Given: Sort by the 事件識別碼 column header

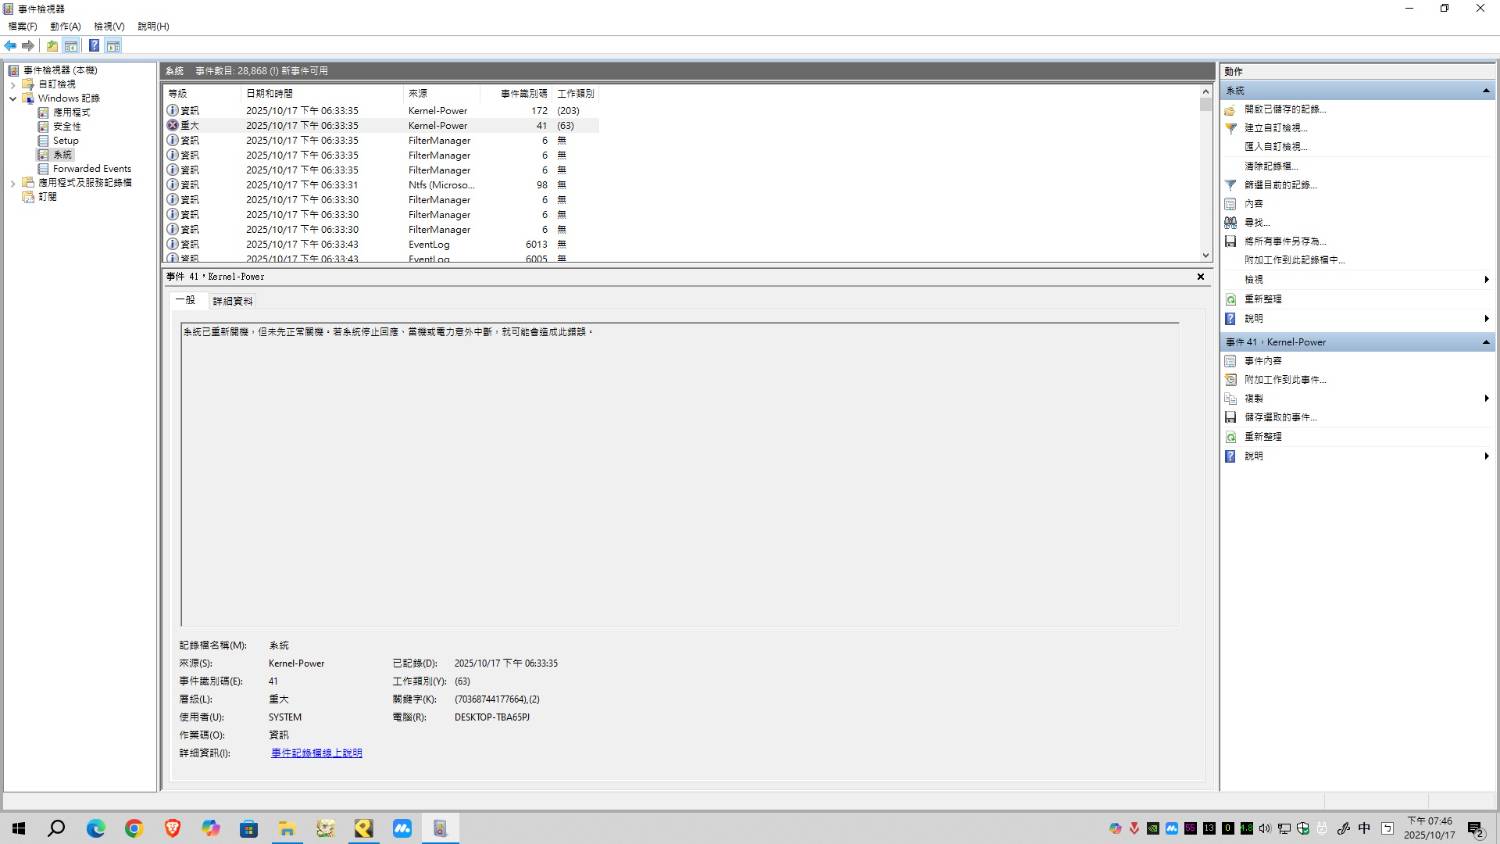Looking at the screenshot, I should [523, 93].
